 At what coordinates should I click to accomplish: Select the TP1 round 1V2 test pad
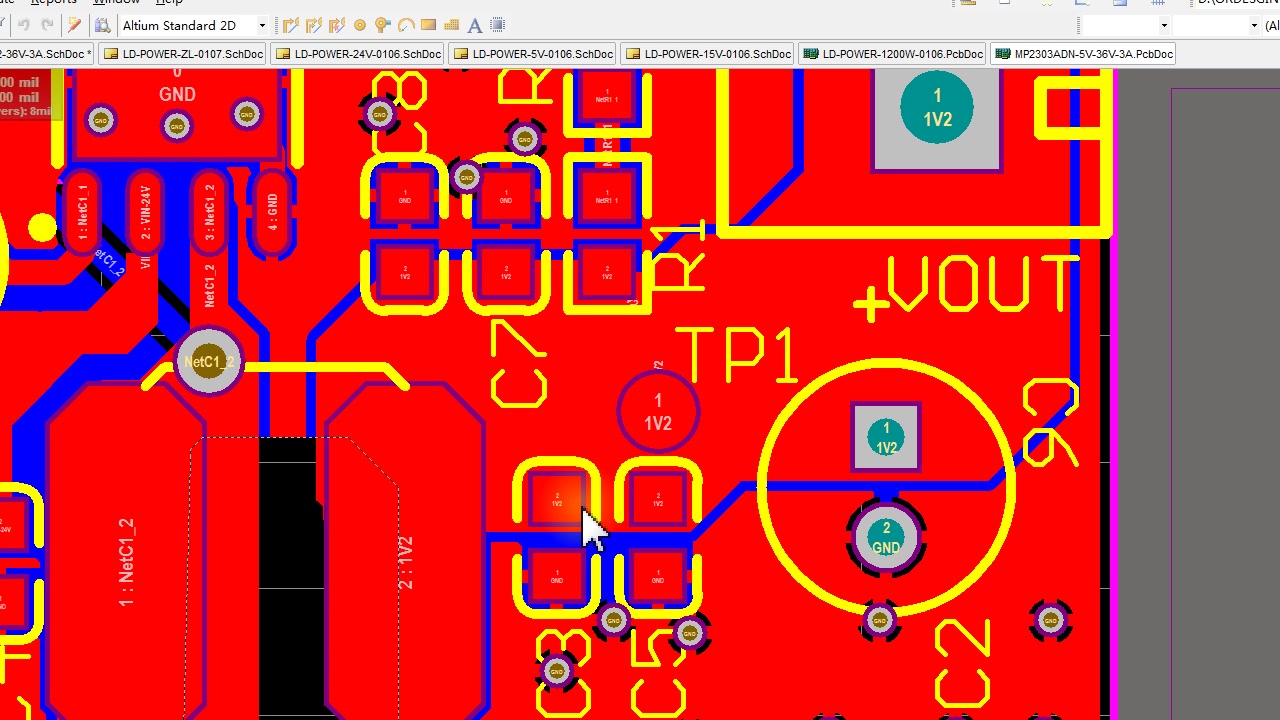click(658, 412)
